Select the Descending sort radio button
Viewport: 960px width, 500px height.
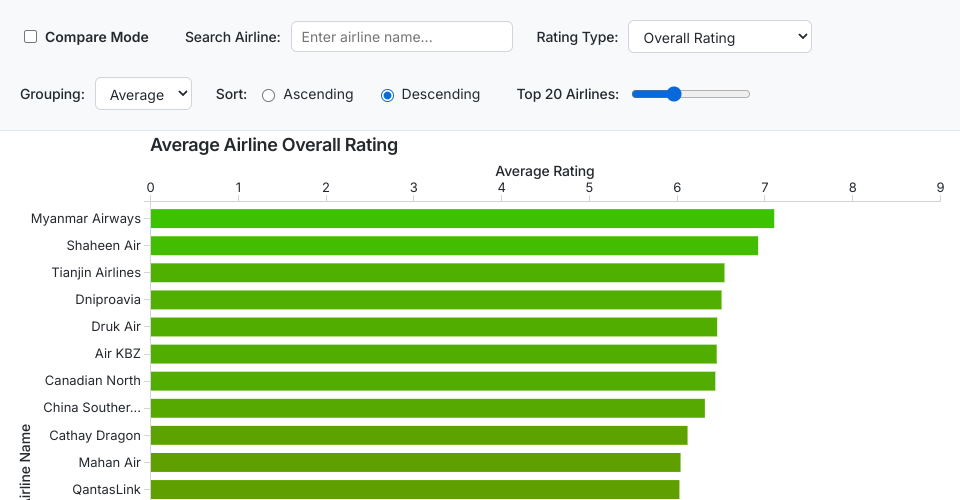click(388, 95)
